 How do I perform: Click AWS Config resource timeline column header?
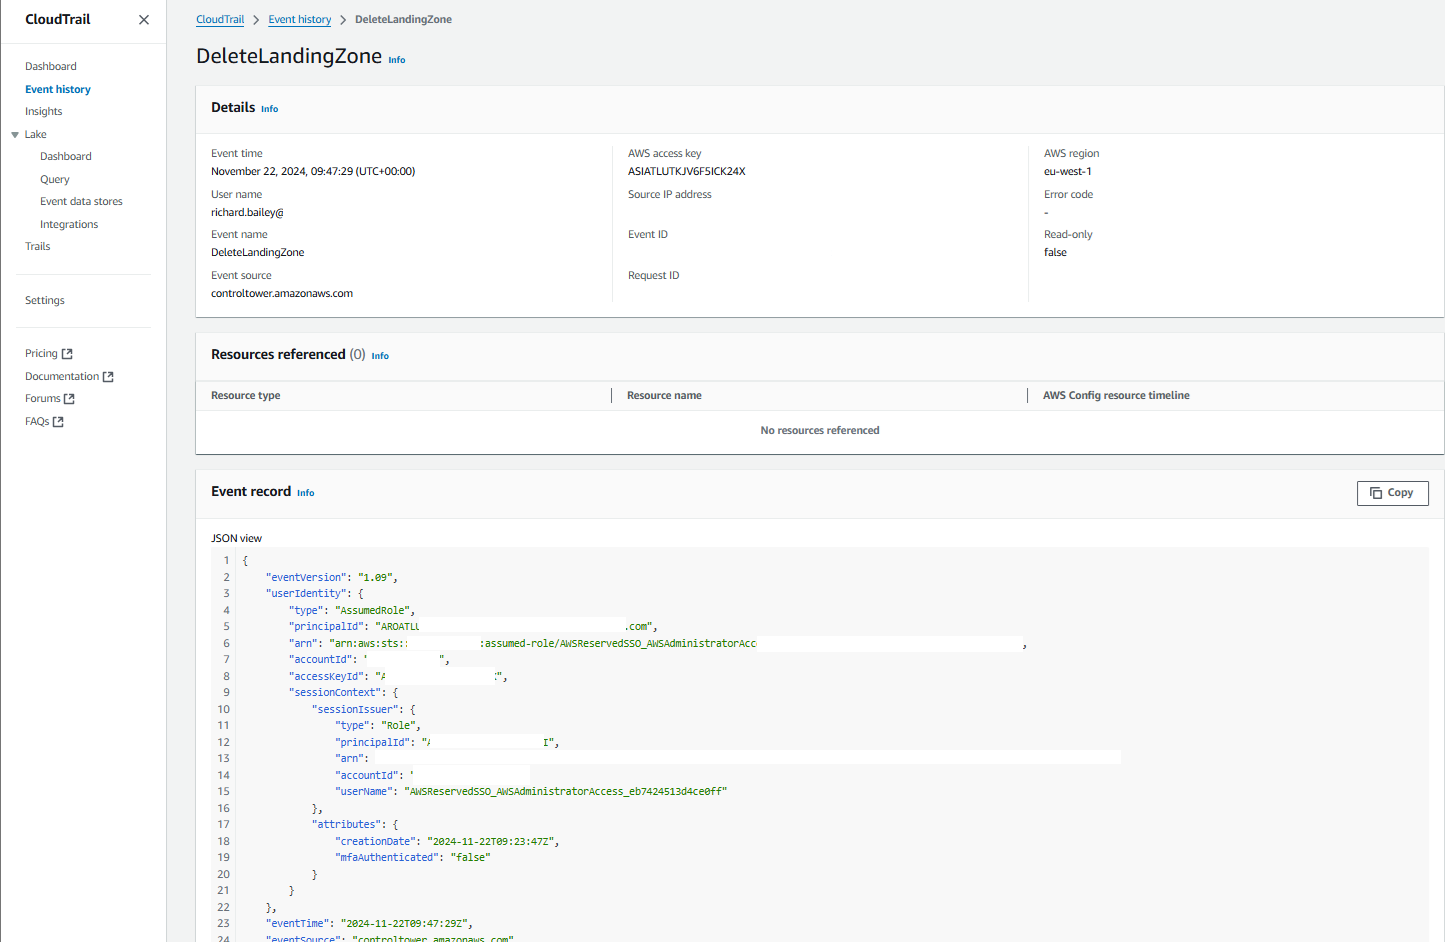click(1116, 396)
